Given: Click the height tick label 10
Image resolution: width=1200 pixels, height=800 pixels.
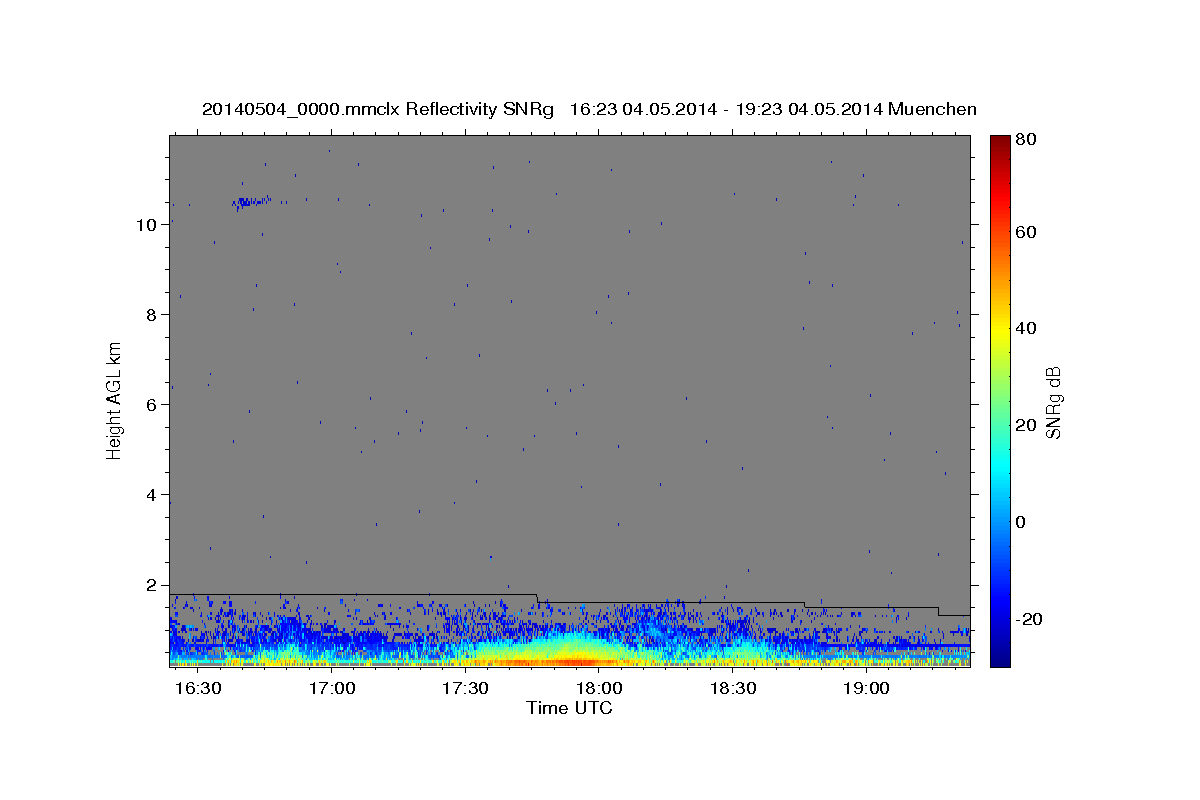Looking at the screenshot, I should (x=146, y=225).
